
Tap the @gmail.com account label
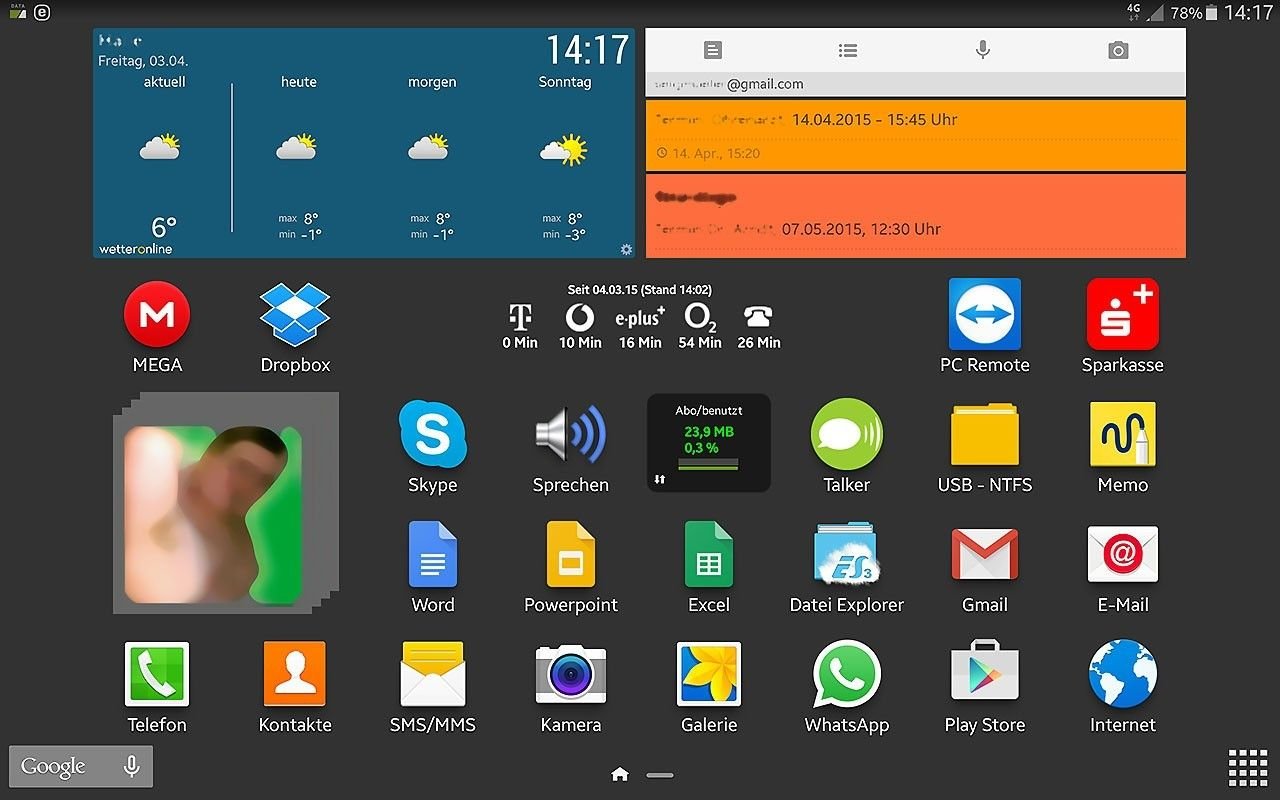pos(765,84)
